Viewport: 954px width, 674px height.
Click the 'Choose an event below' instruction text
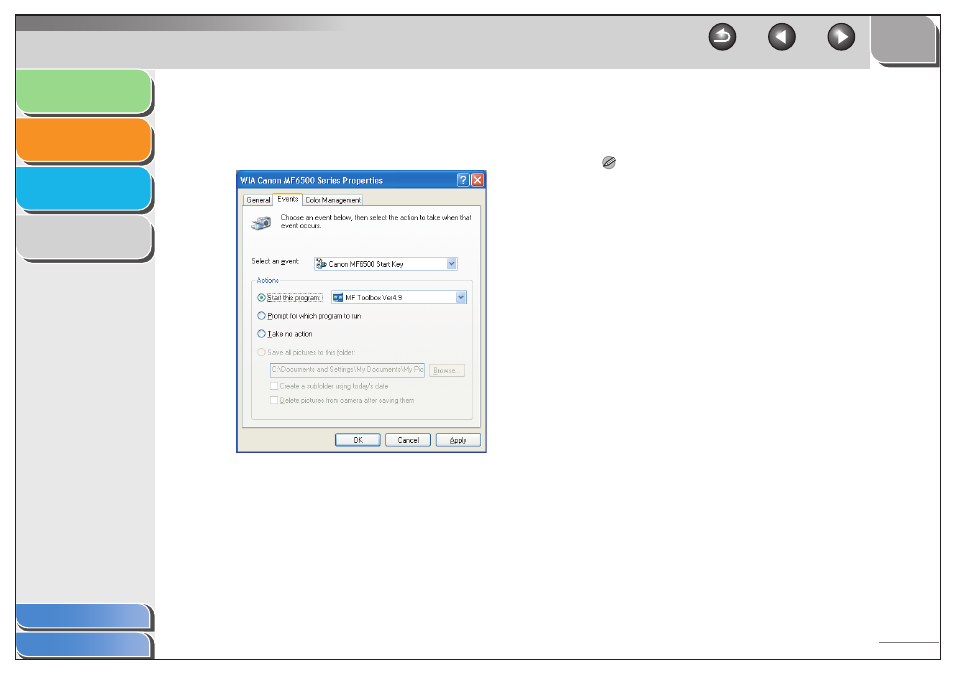click(x=376, y=221)
